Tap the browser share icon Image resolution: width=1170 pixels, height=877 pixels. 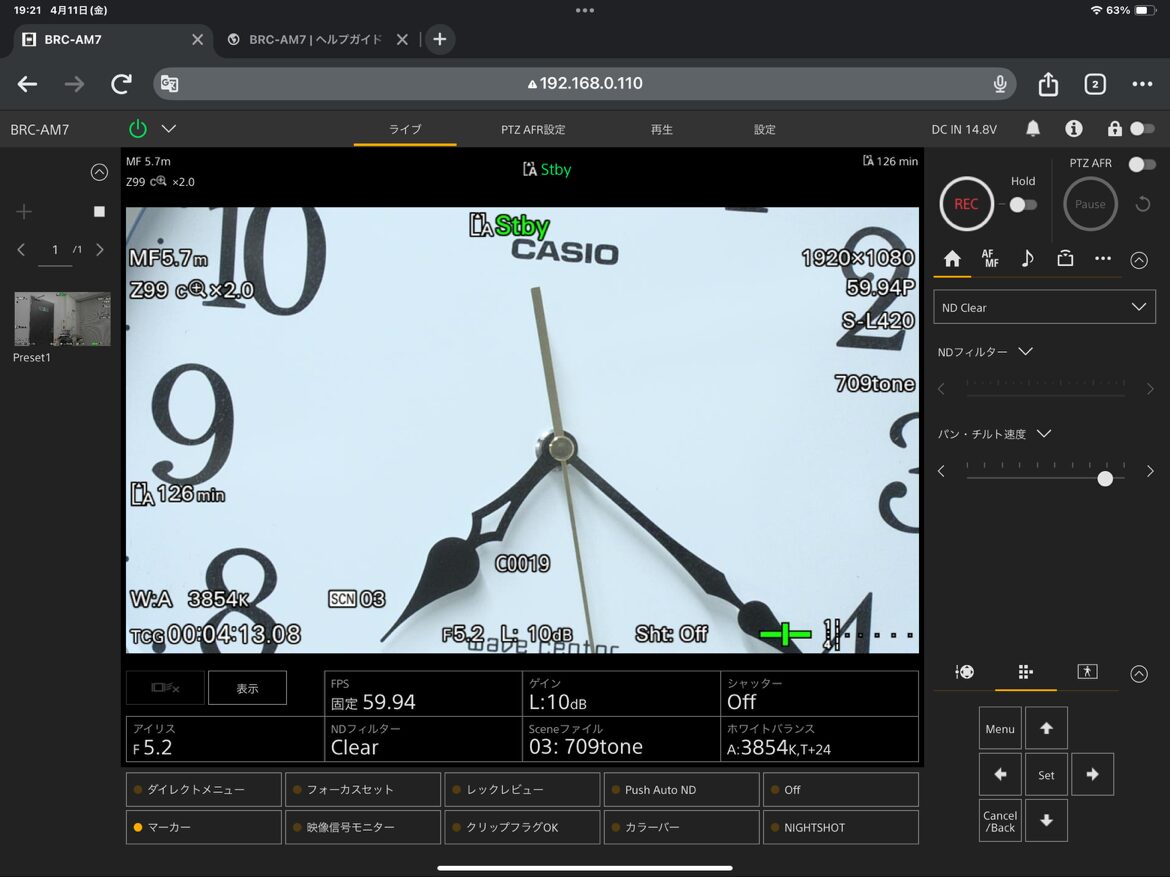(x=1048, y=84)
